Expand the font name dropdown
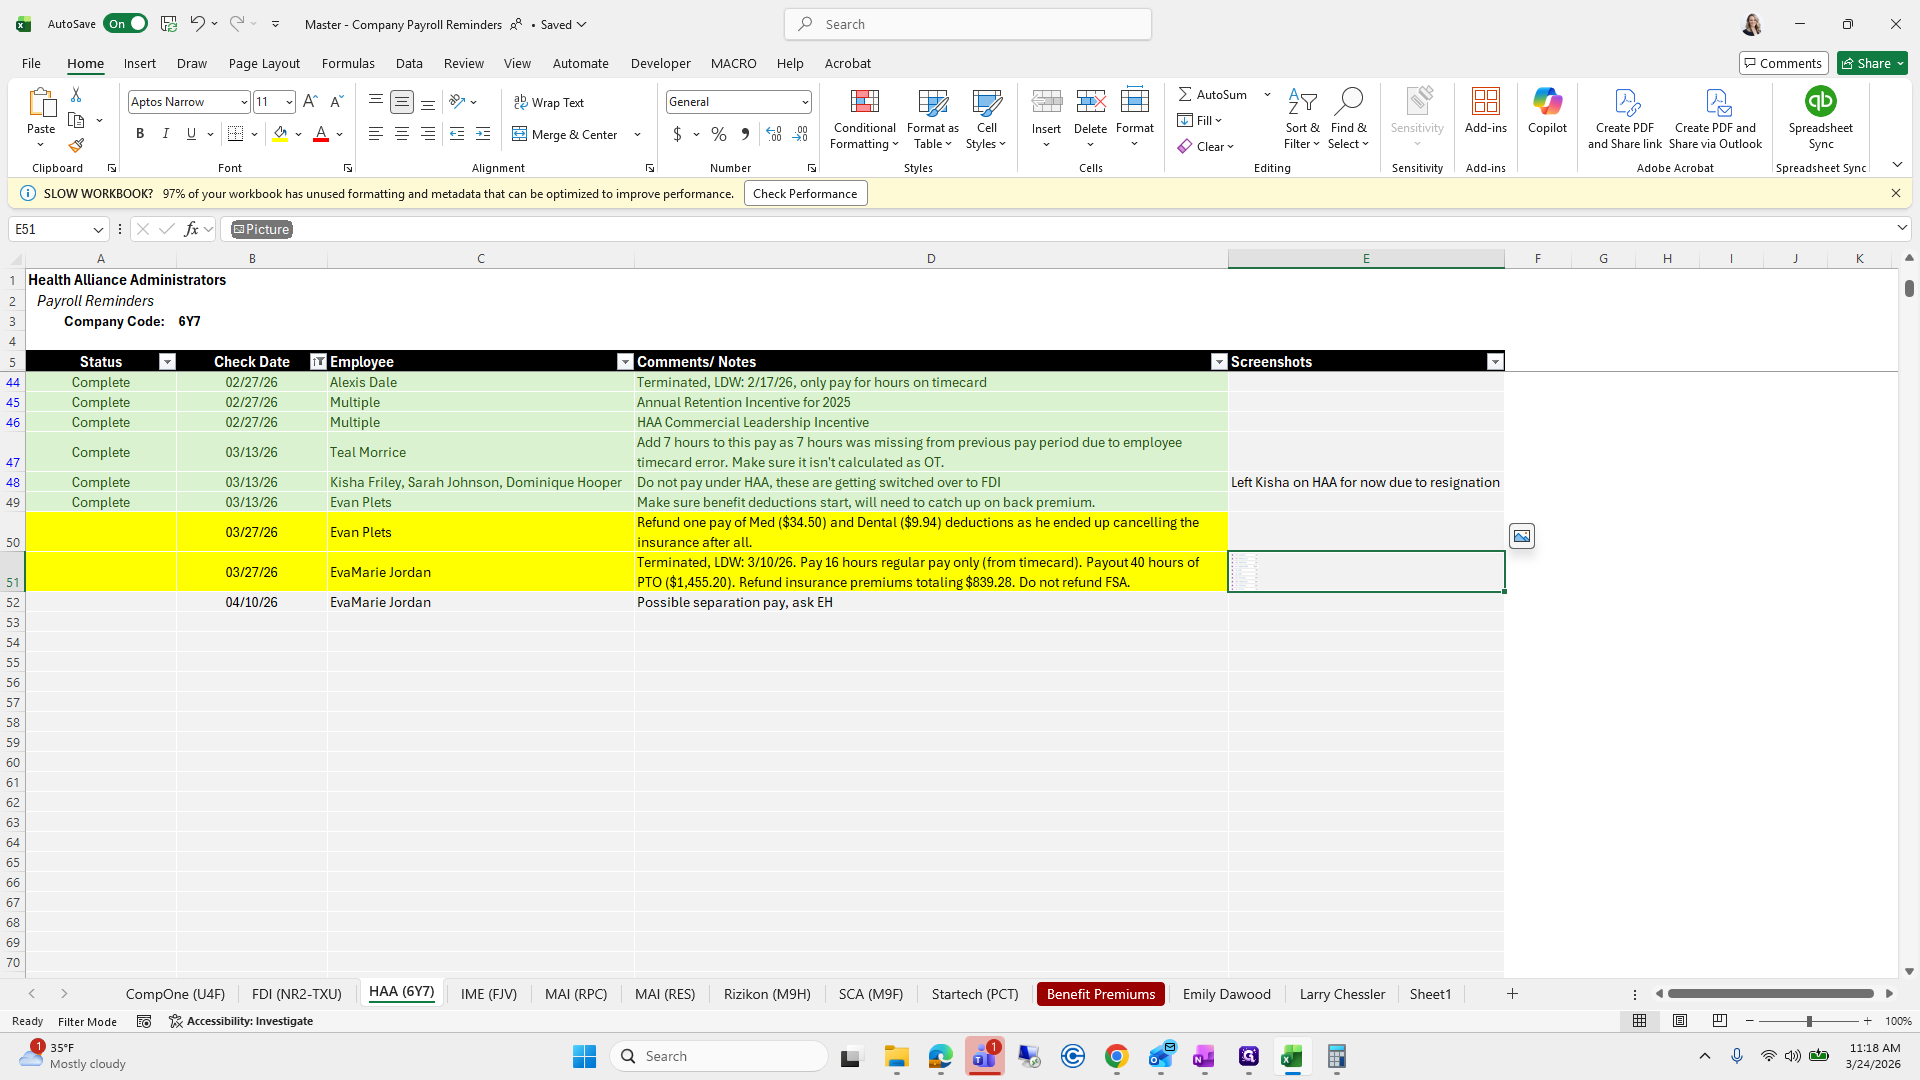This screenshot has width=1920, height=1080. click(243, 102)
